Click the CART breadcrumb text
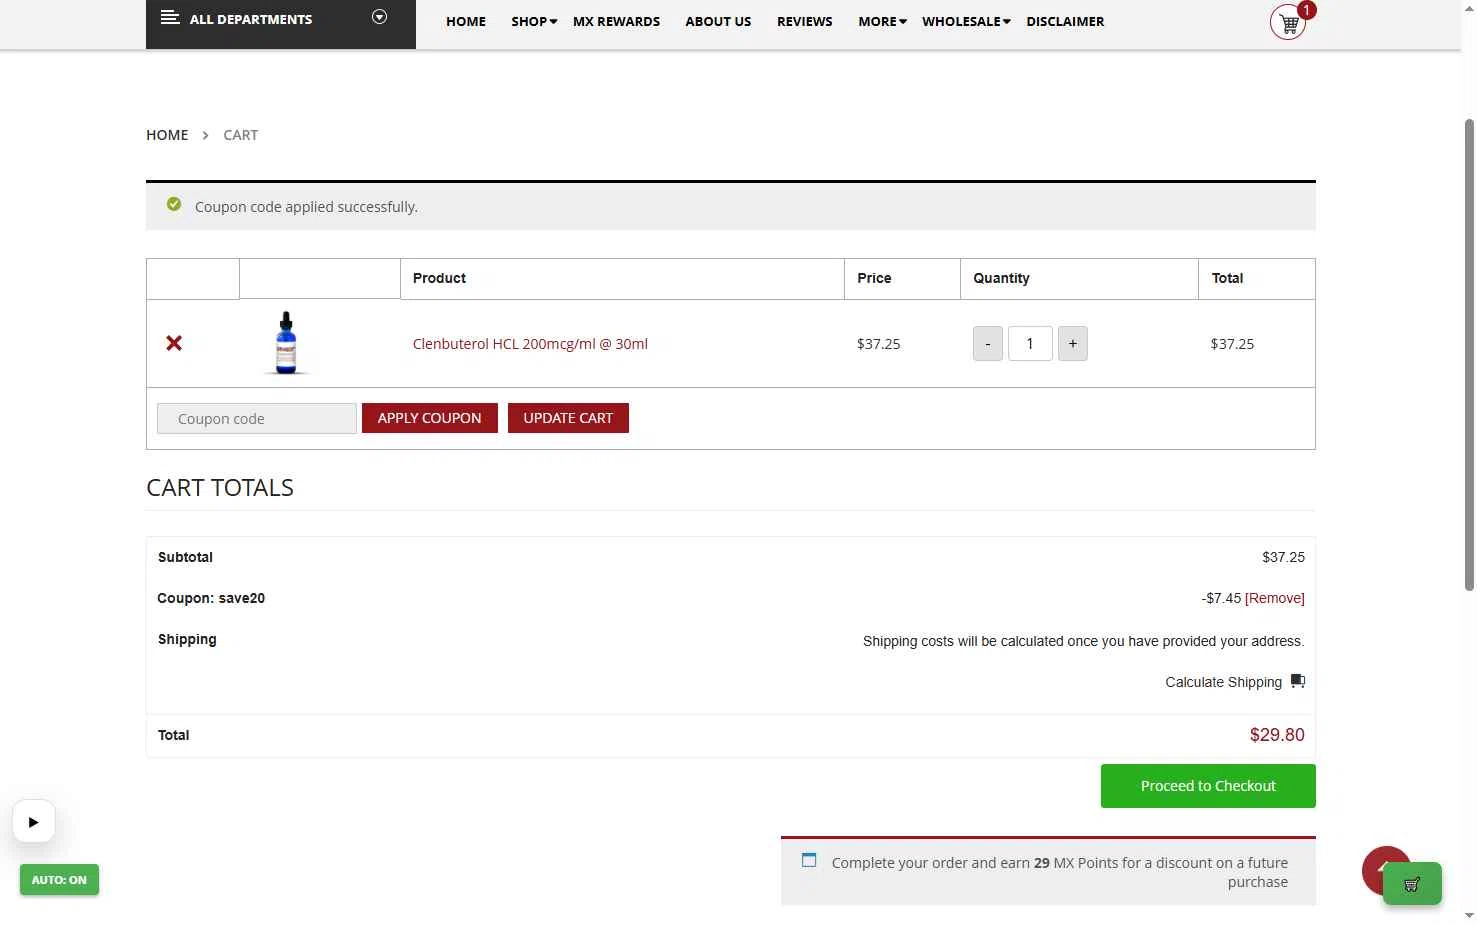The image size is (1477, 925). coord(241,135)
